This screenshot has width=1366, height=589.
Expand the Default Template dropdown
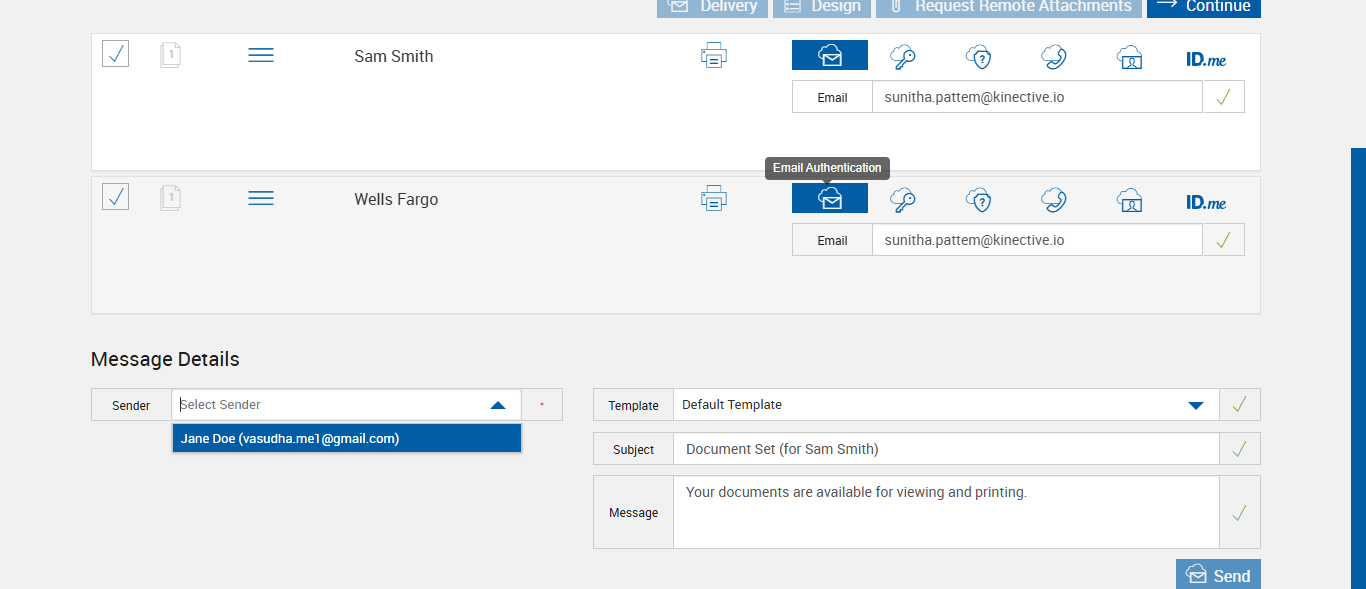click(1195, 405)
